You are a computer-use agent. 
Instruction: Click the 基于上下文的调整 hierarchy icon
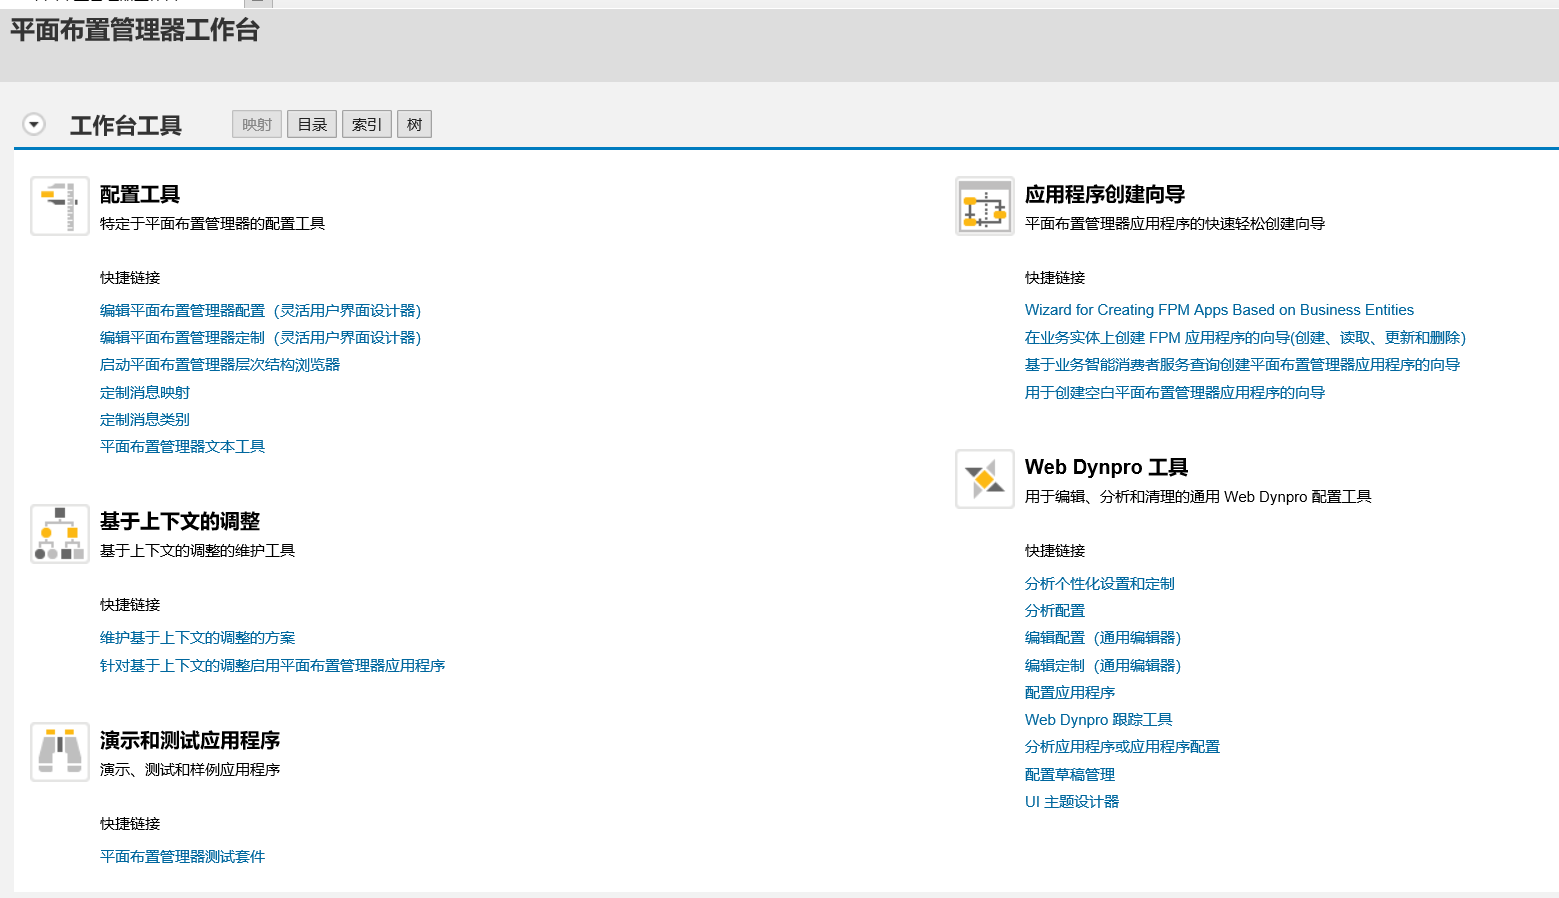pyautogui.click(x=59, y=533)
